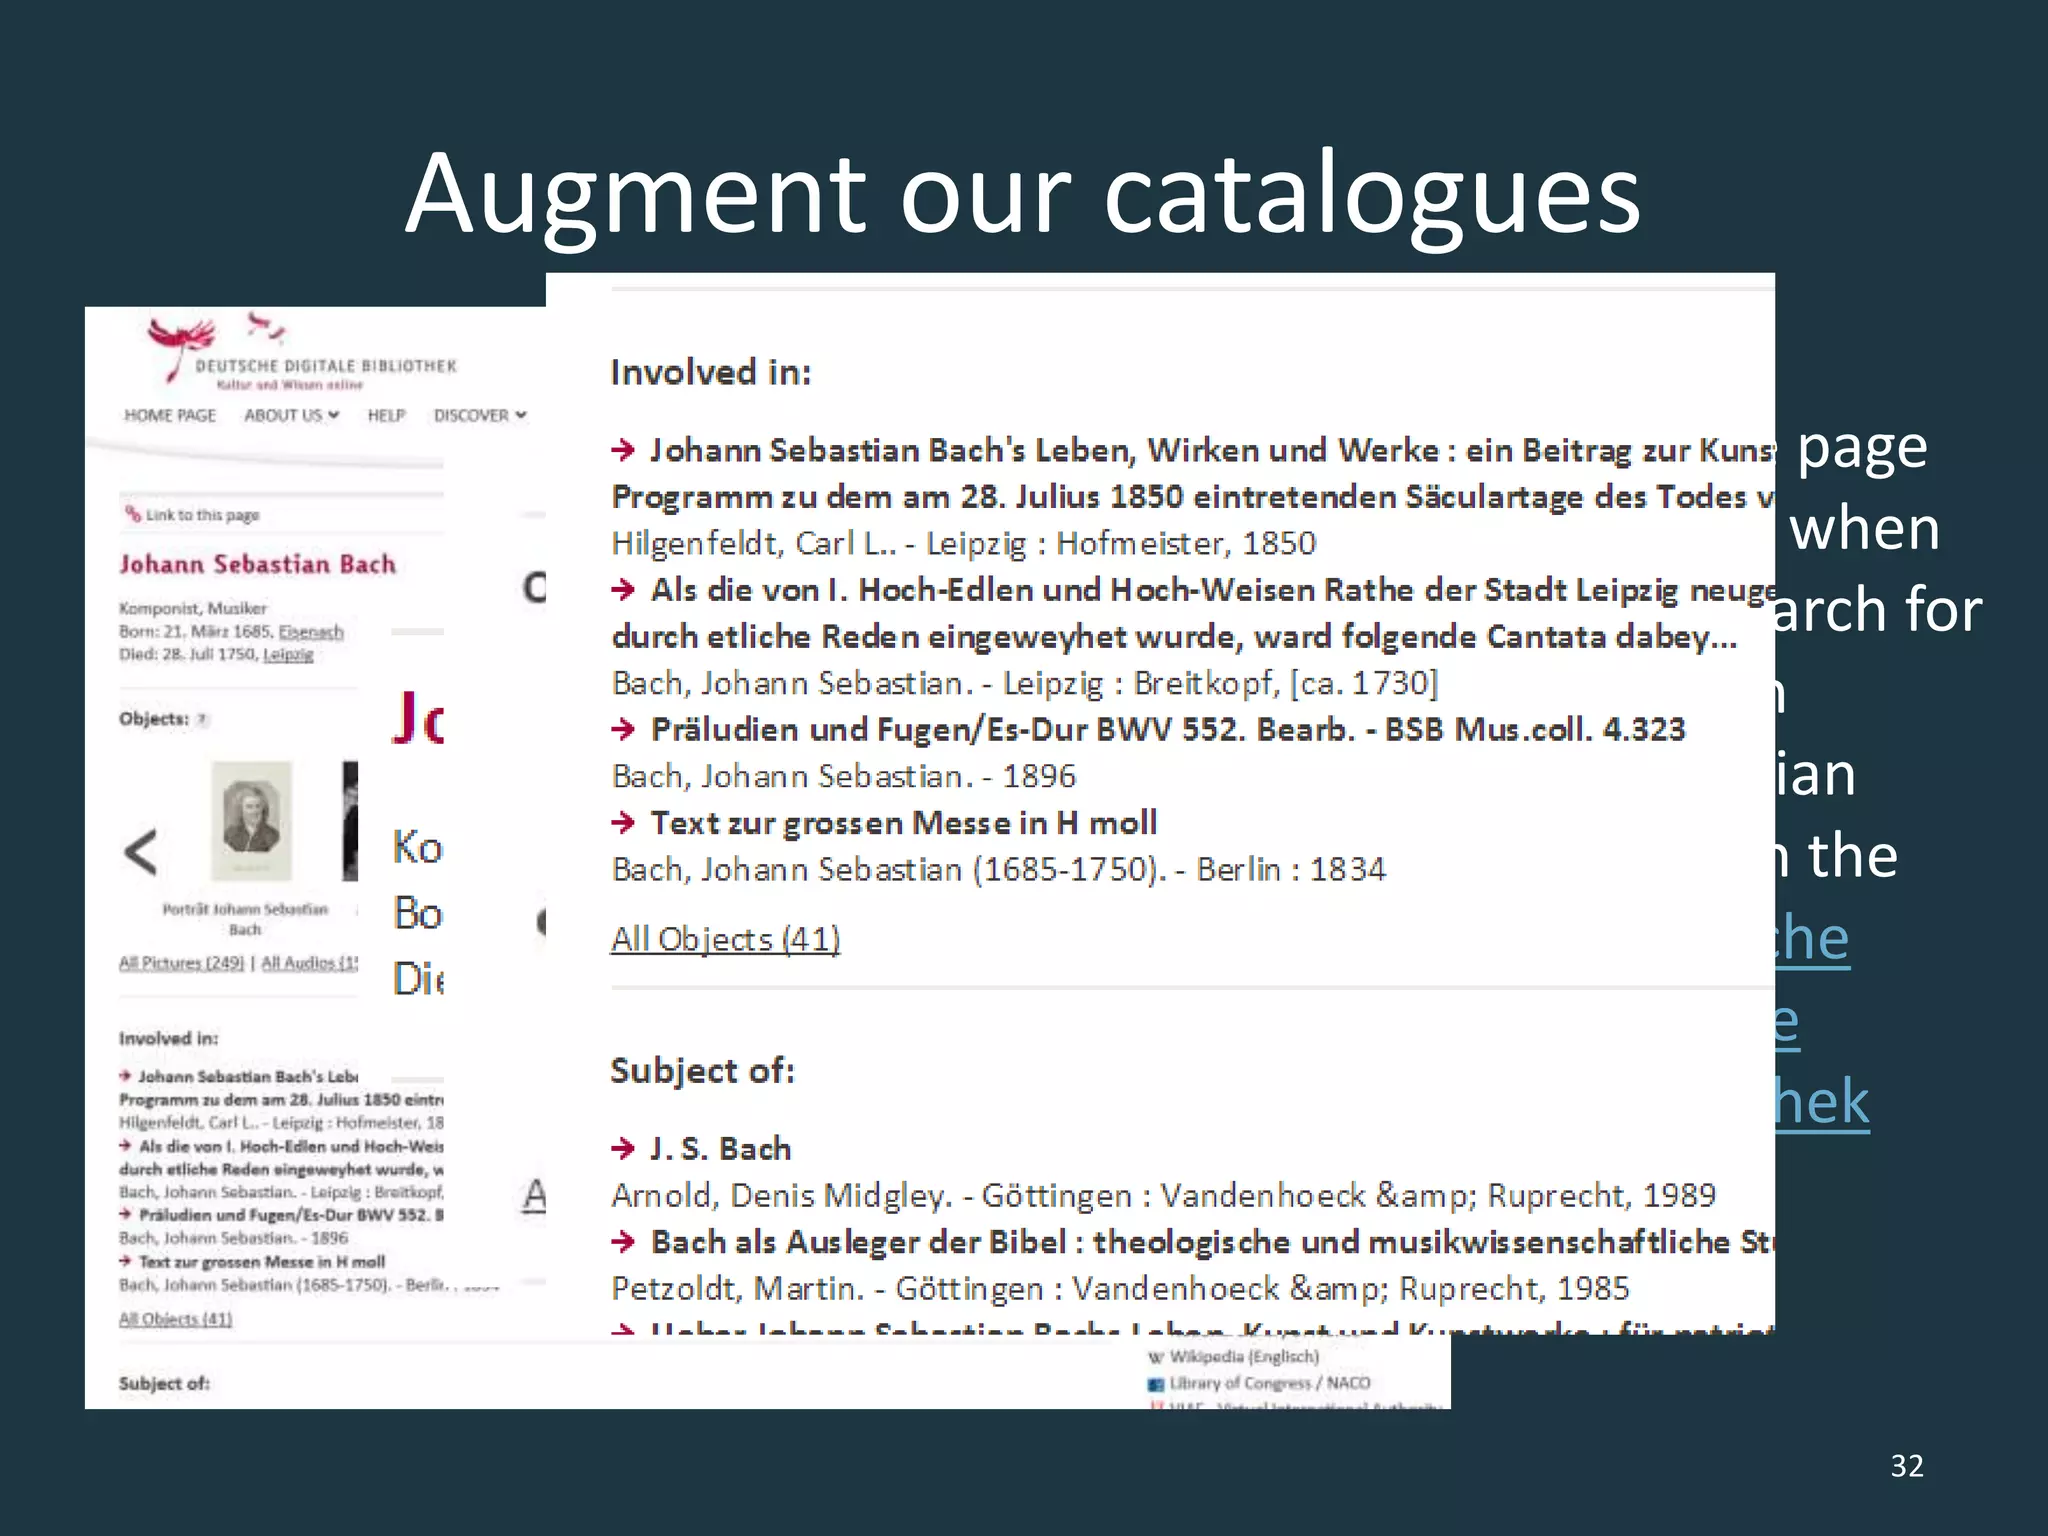Click slide number 32

[1907, 1466]
